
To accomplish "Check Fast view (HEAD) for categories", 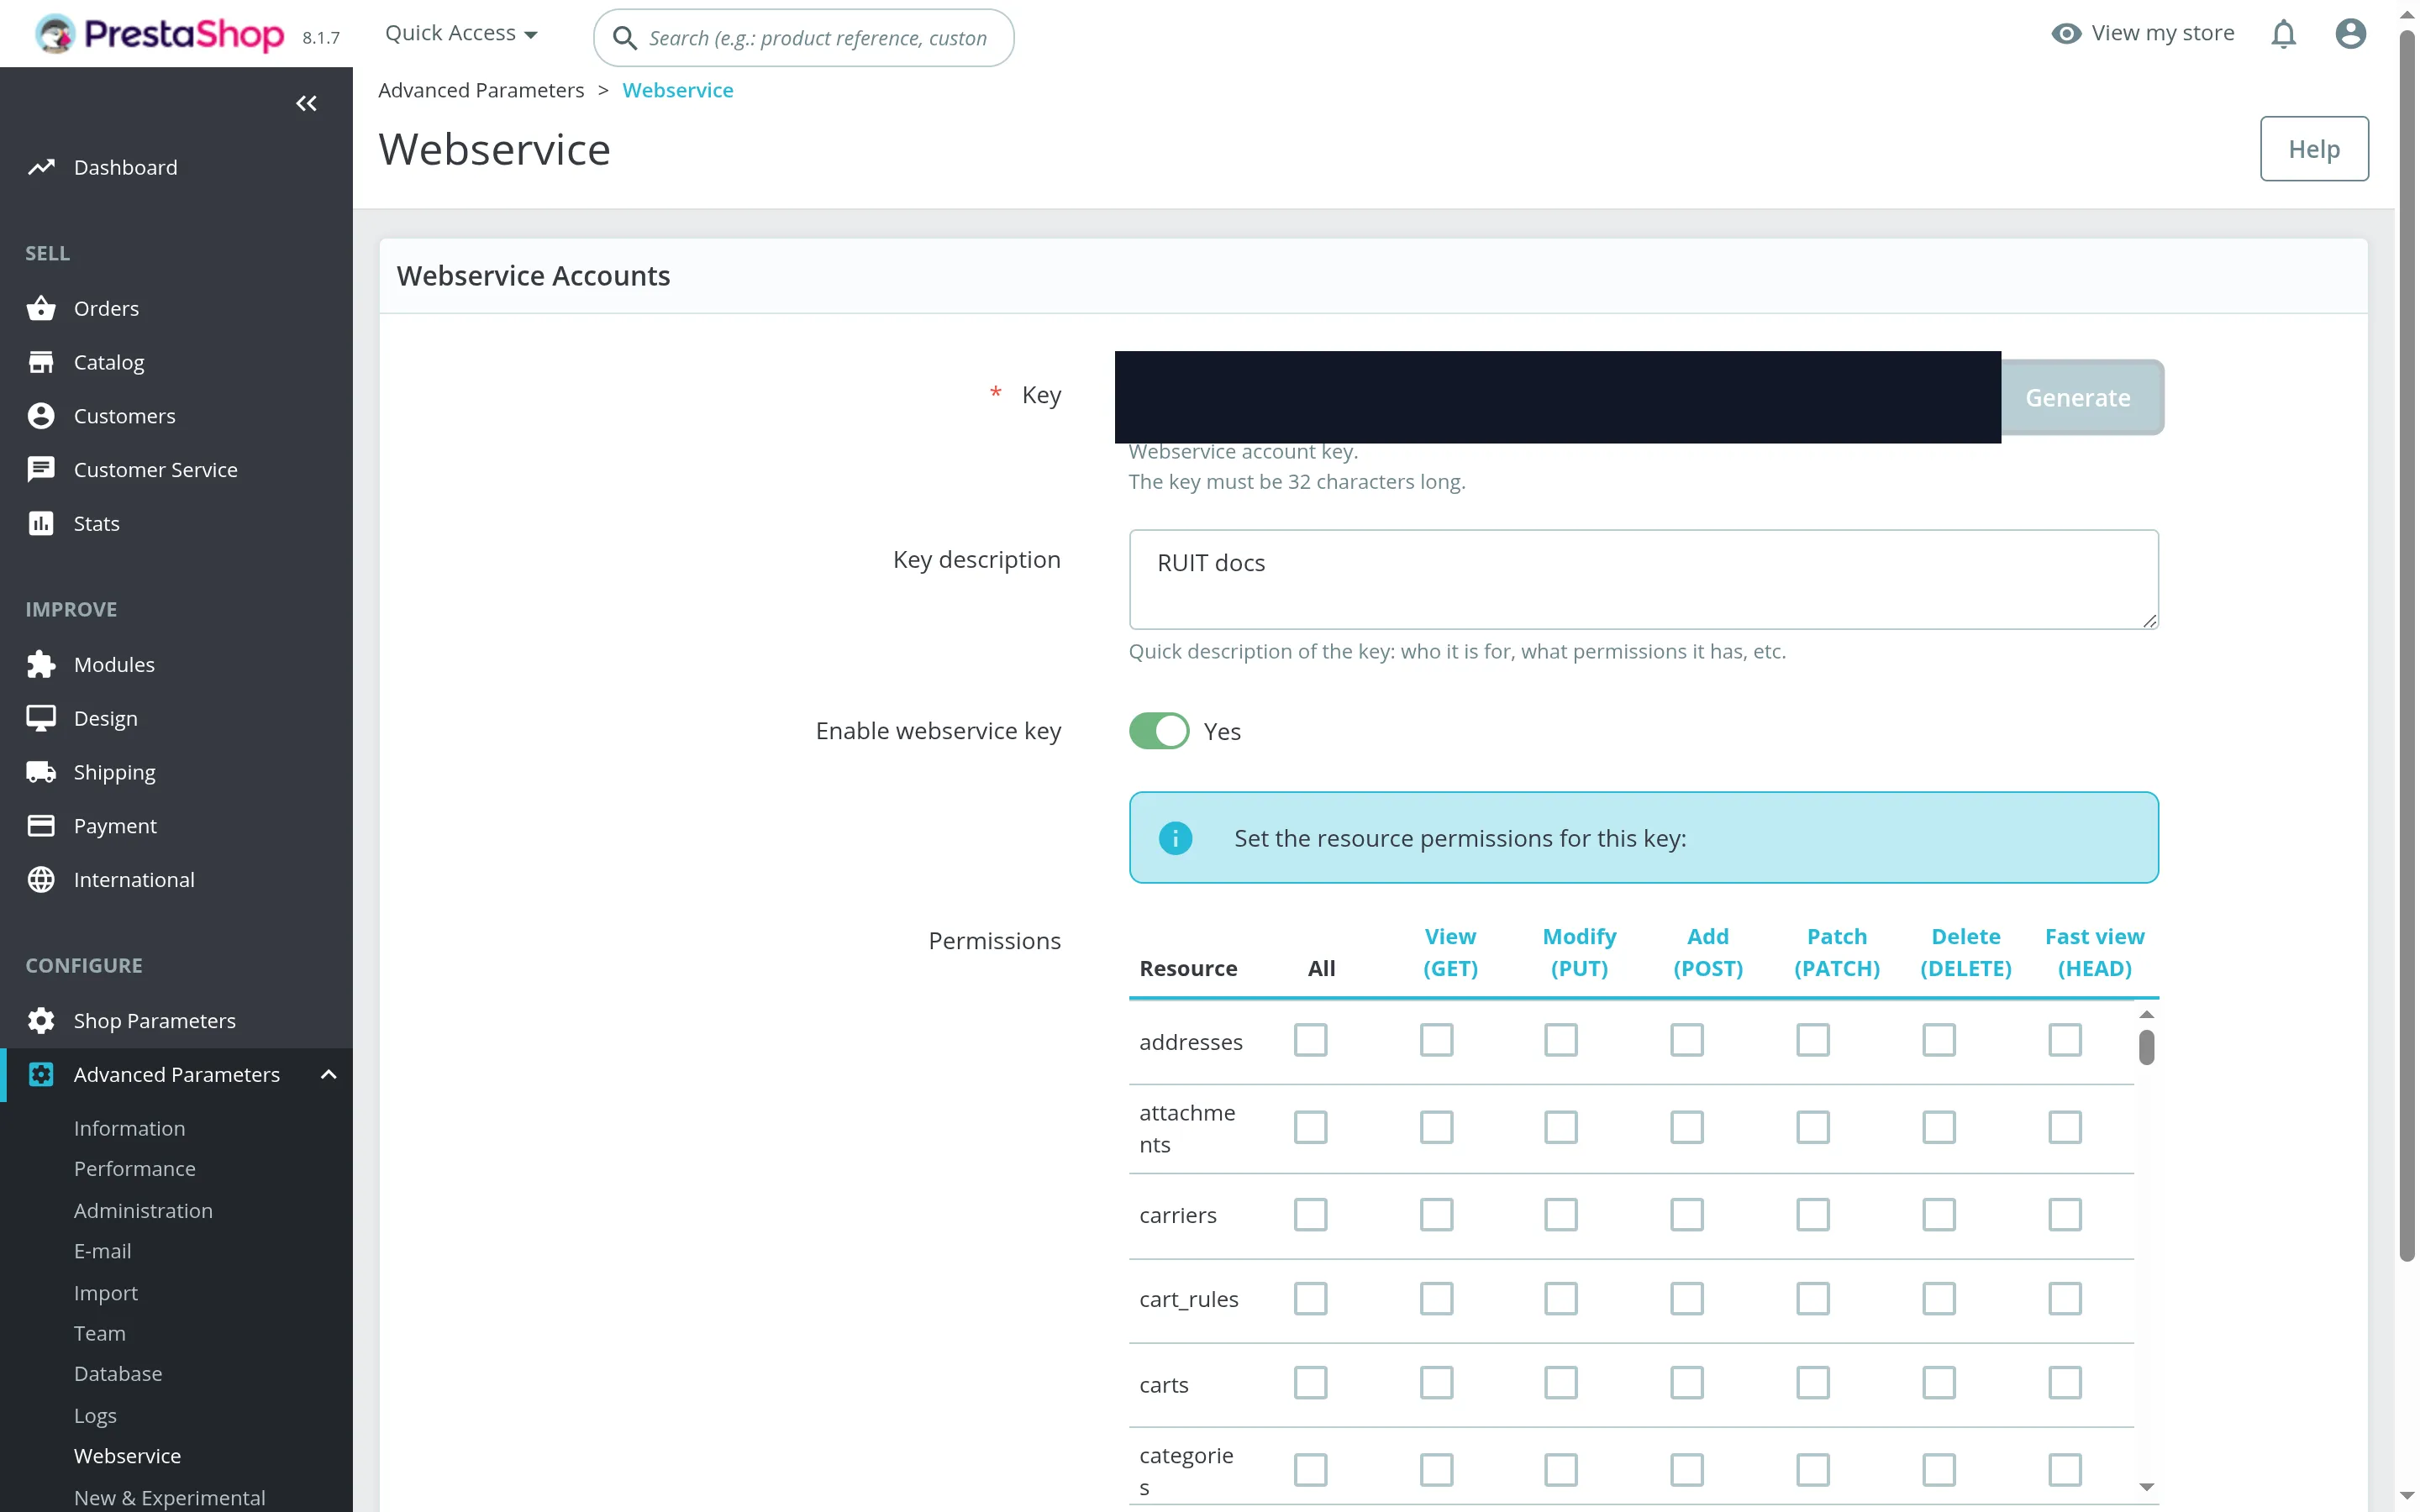I will 2064,1470.
